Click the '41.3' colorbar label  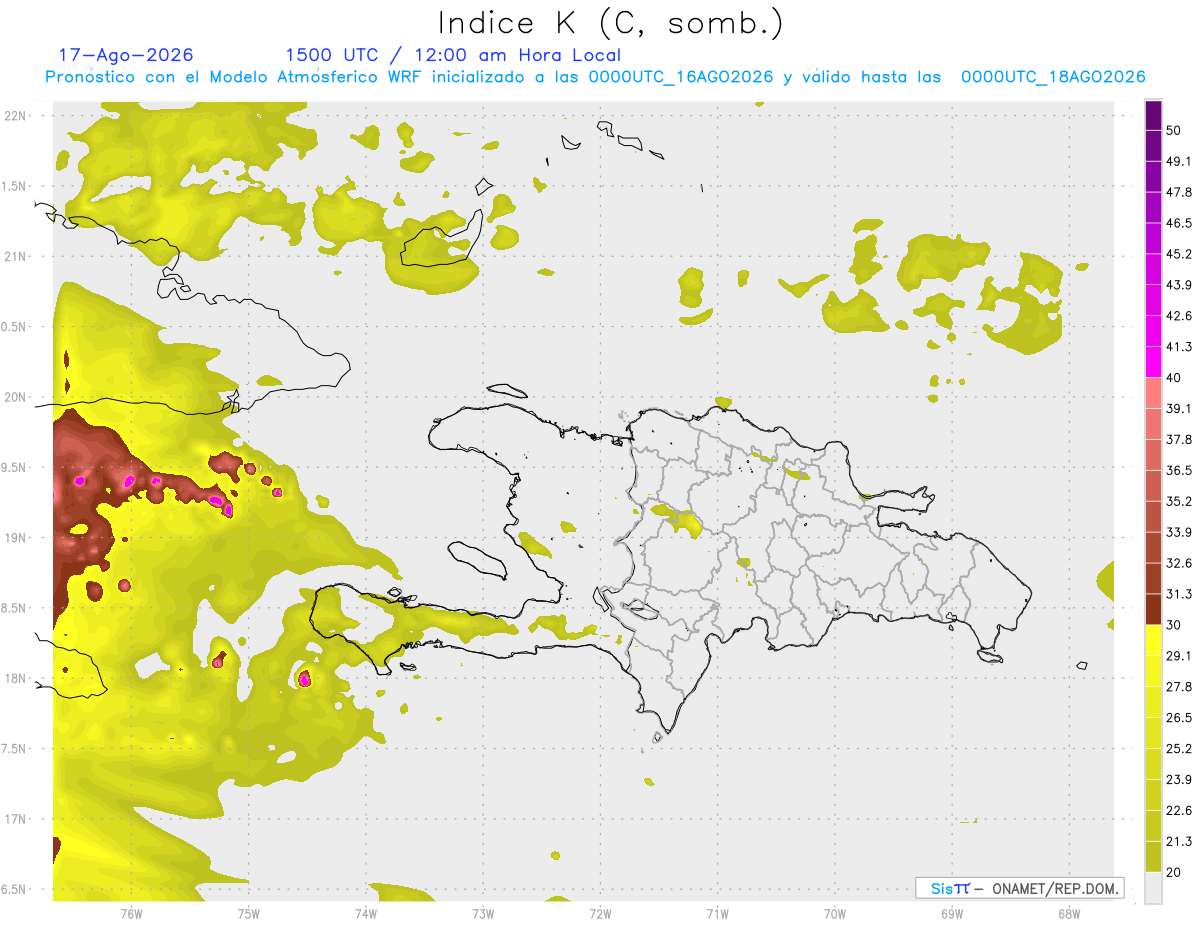1179,347
